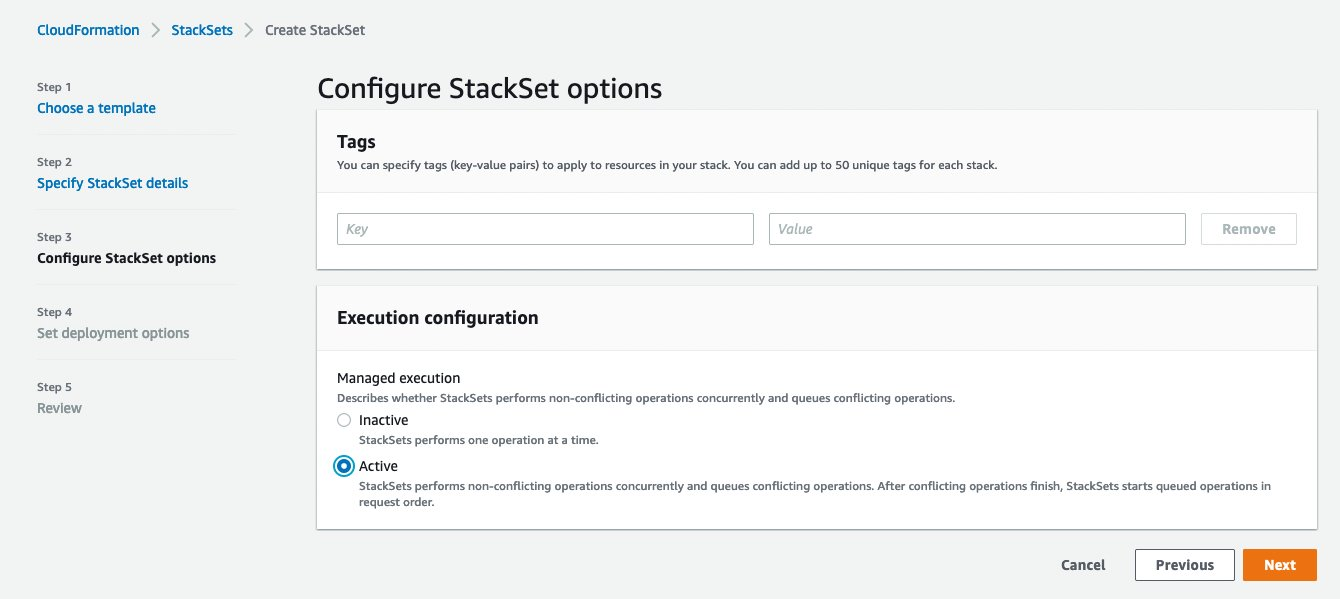Go to Step 1 Choose a template

tap(96, 107)
